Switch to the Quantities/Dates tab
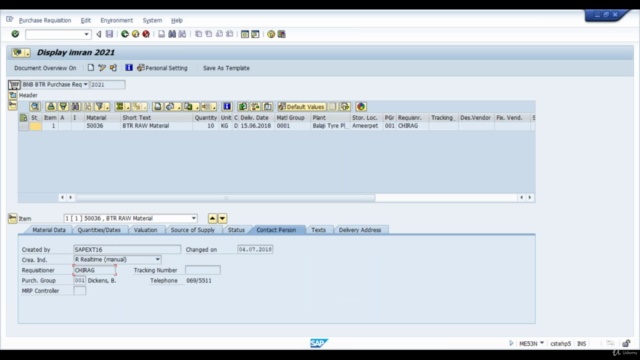The image size is (640, 360). click(99, 230)
